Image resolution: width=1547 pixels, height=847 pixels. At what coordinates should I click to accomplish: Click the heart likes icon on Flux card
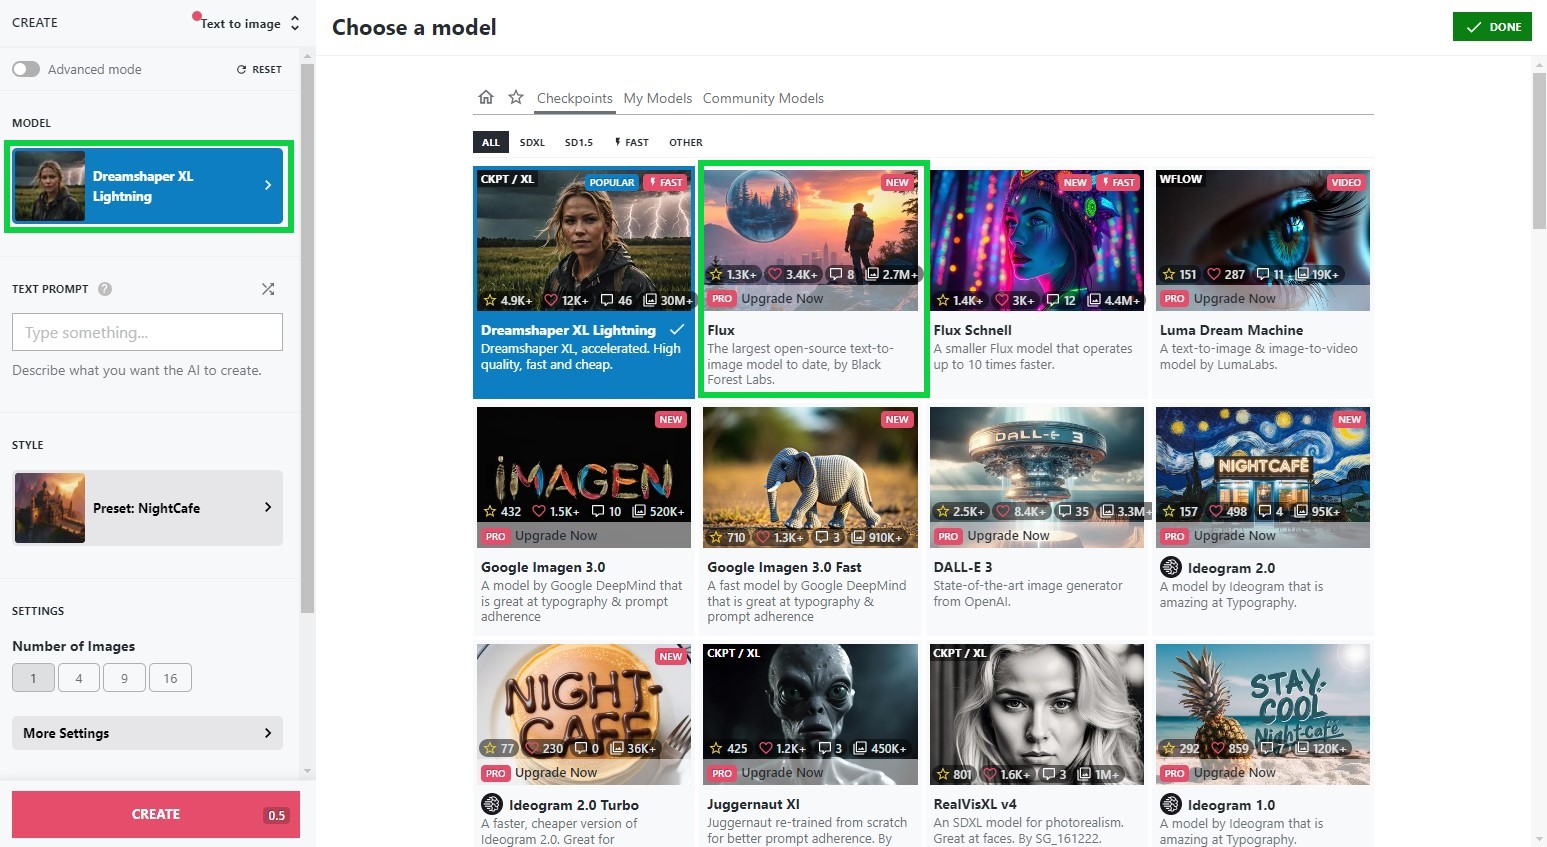click(x=775, y=274)
